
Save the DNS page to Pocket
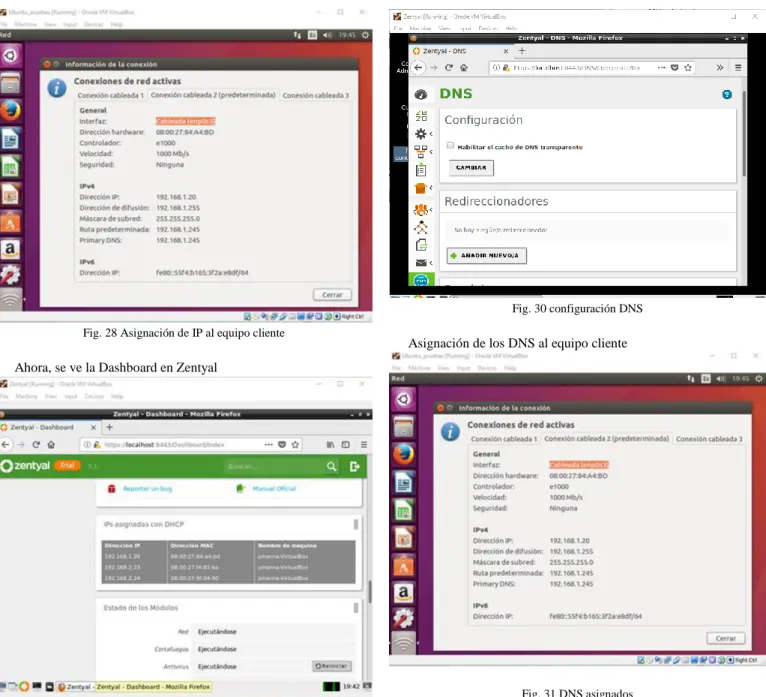click(x=675, y=67)
